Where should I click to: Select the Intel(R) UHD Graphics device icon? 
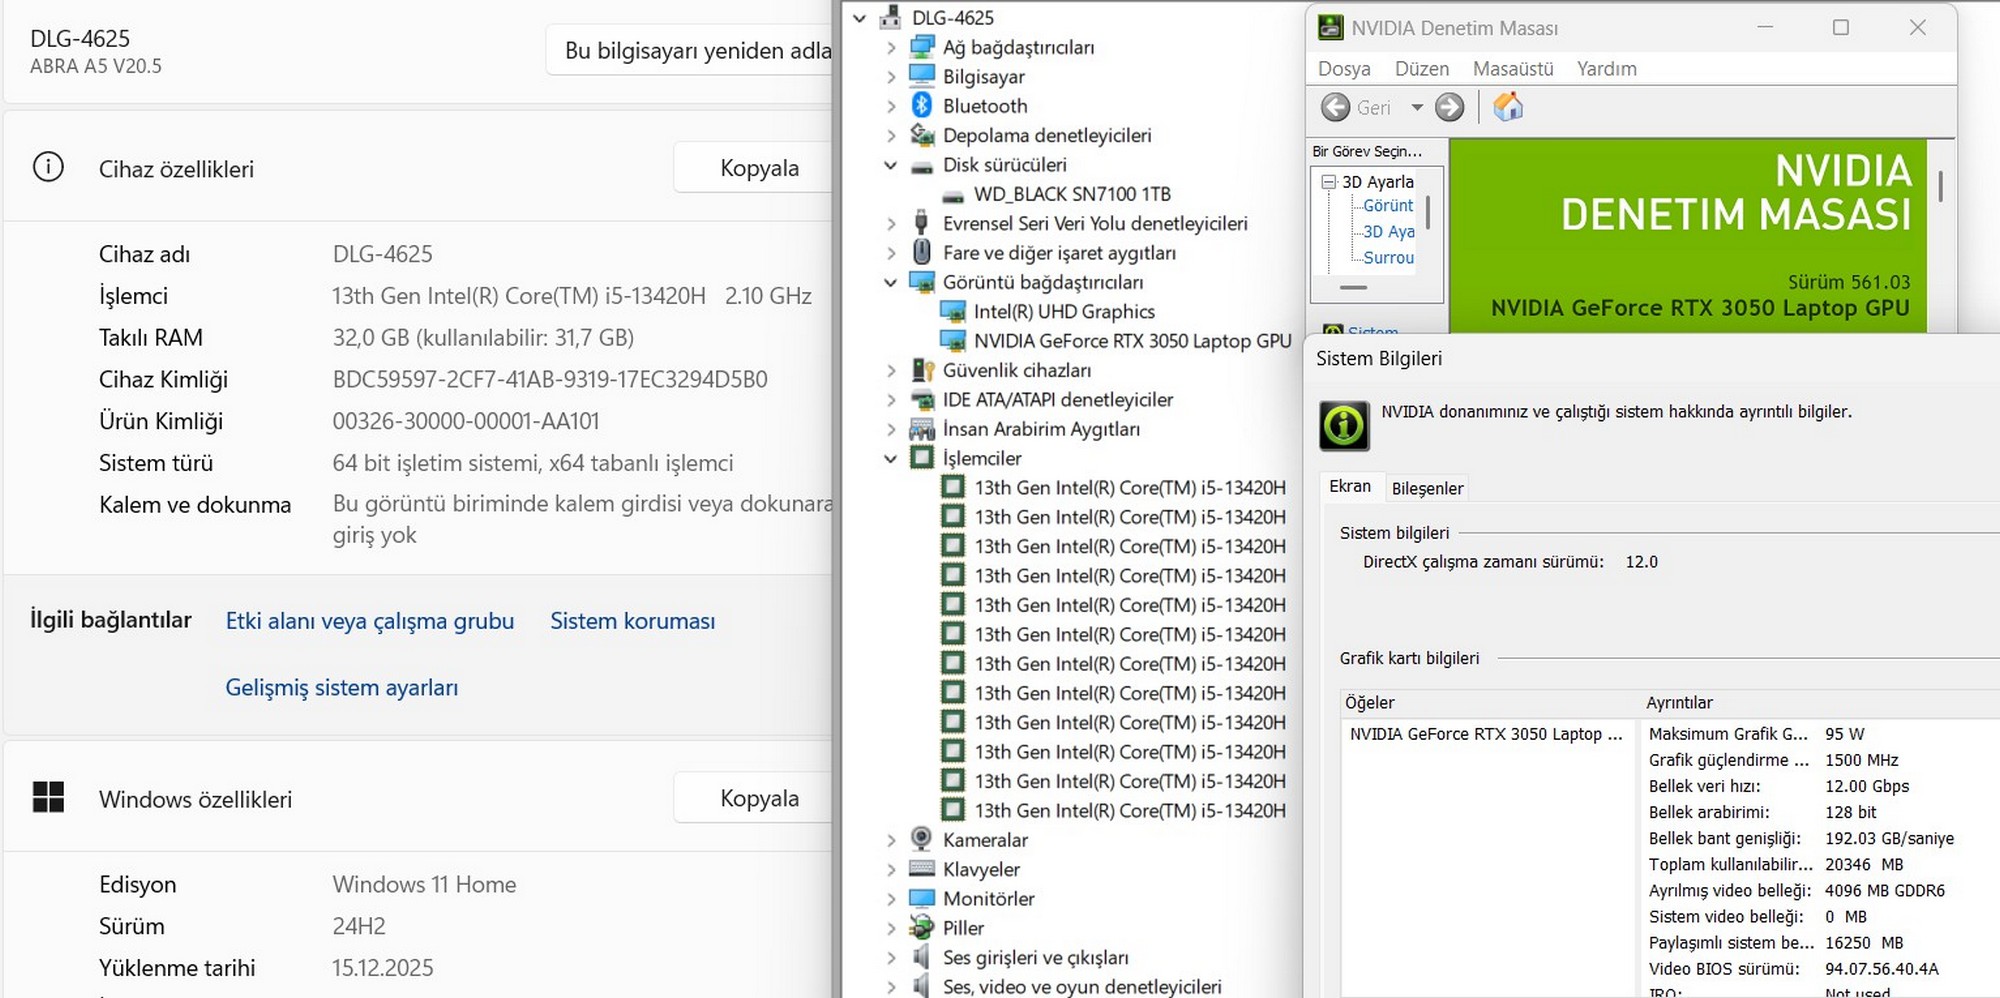pyautogui.click(x=953, y=312)
